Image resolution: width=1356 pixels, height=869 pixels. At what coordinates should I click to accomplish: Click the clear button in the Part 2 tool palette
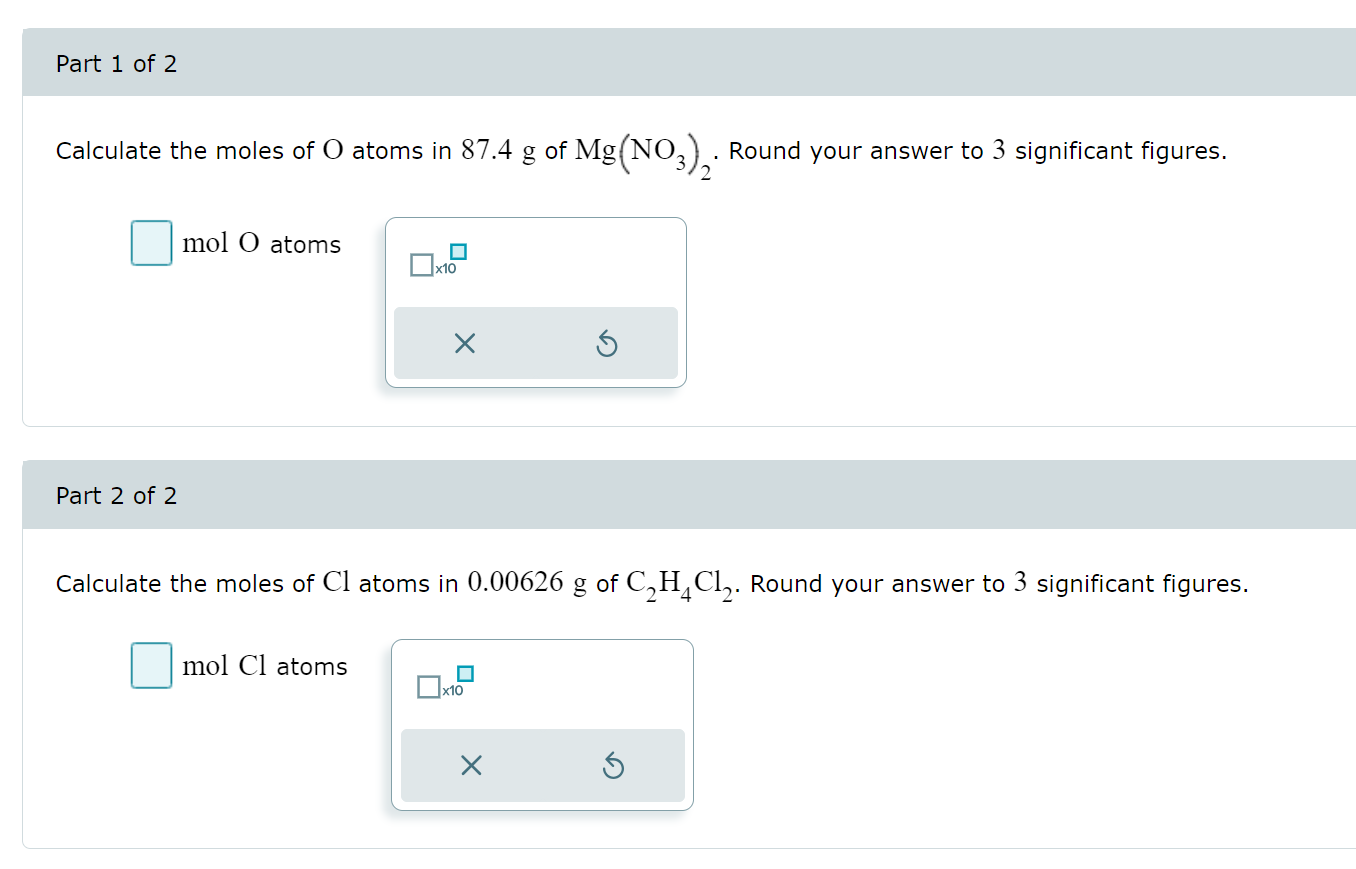coord(471,765)
